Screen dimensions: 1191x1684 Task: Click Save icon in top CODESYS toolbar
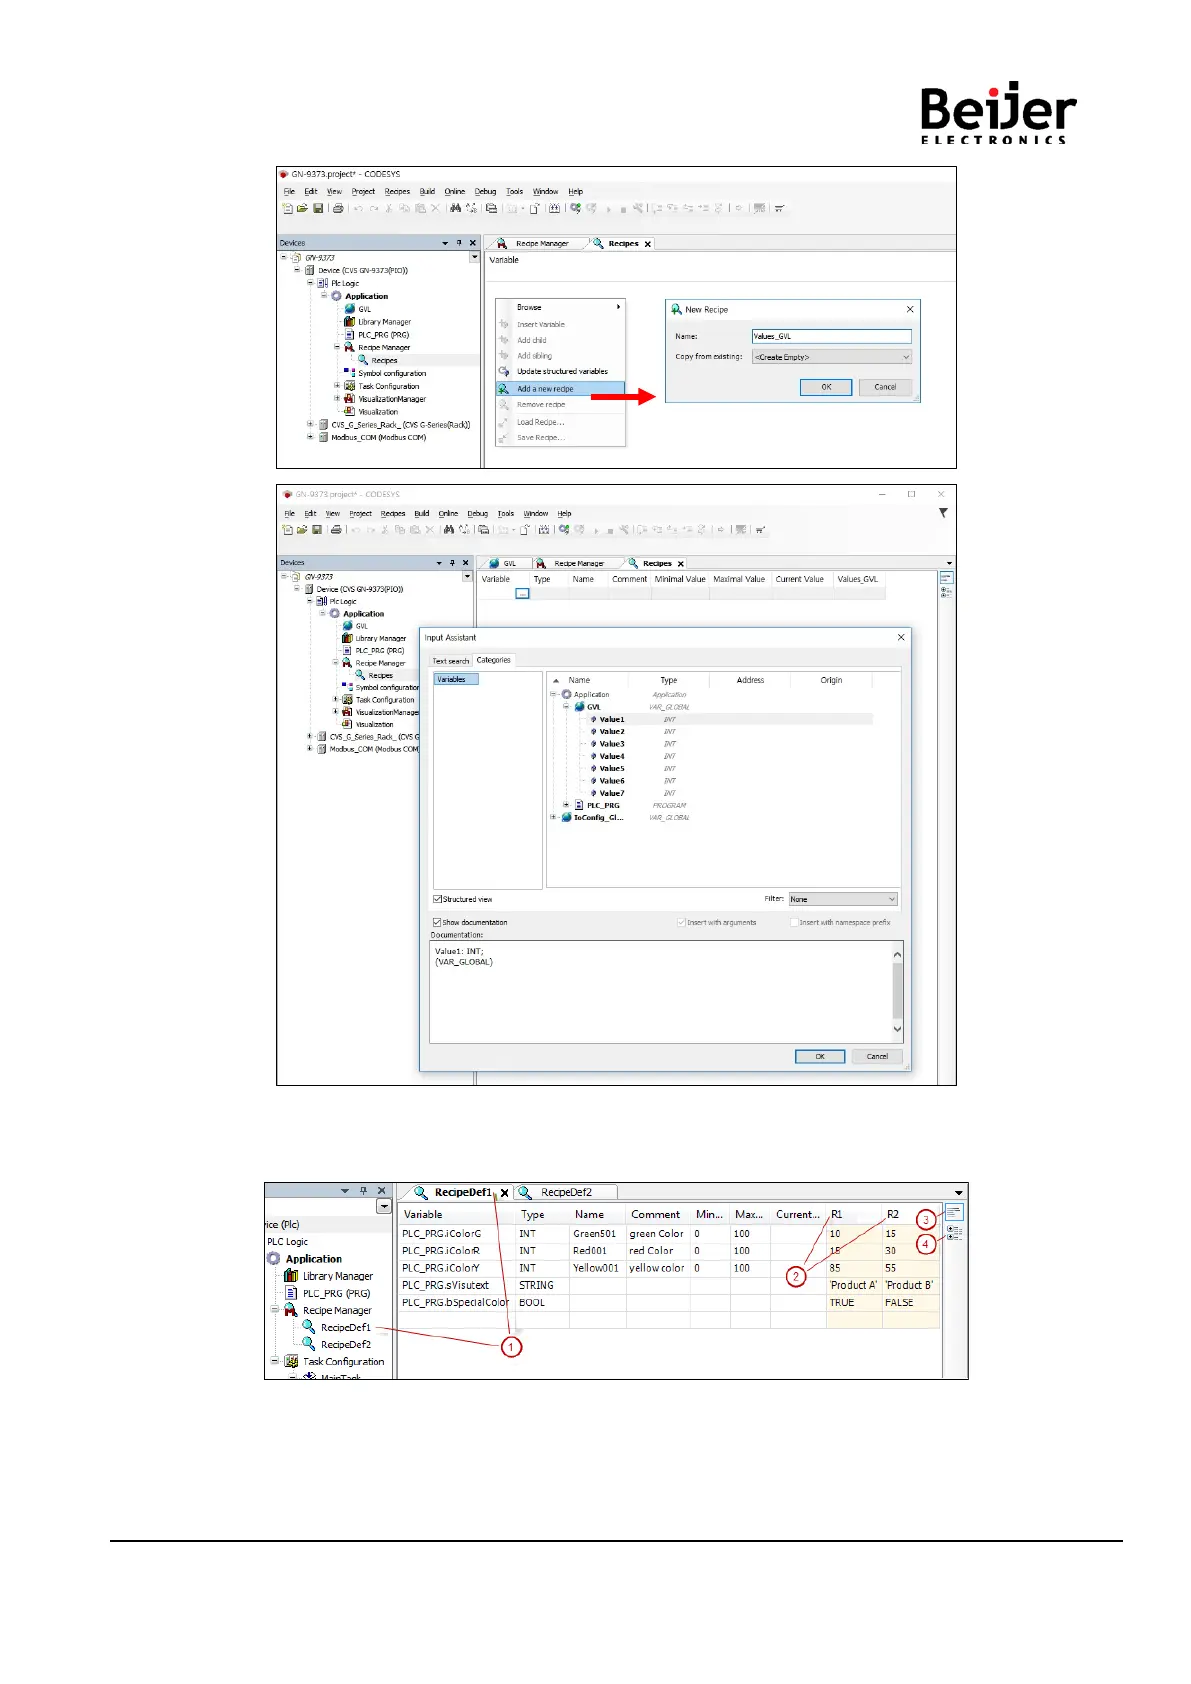coord(318,208)
